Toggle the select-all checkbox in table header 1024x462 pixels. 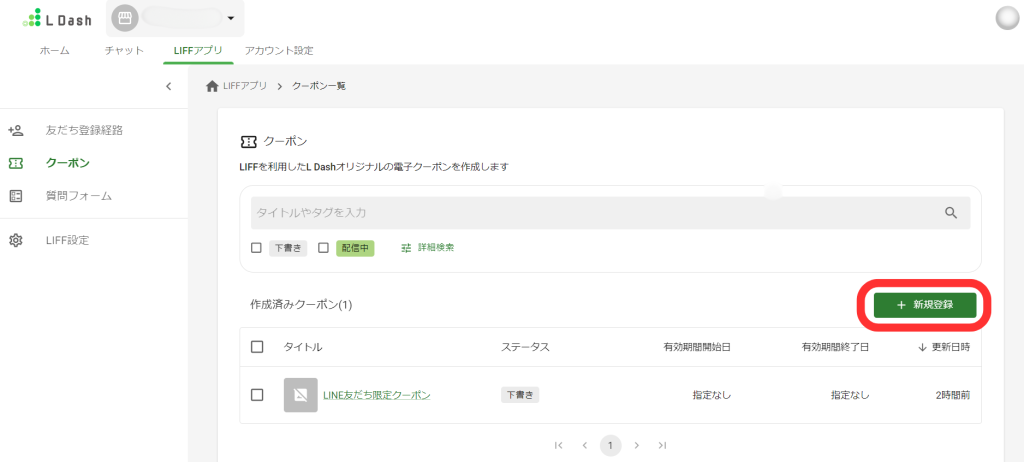(x=257, y=347)
